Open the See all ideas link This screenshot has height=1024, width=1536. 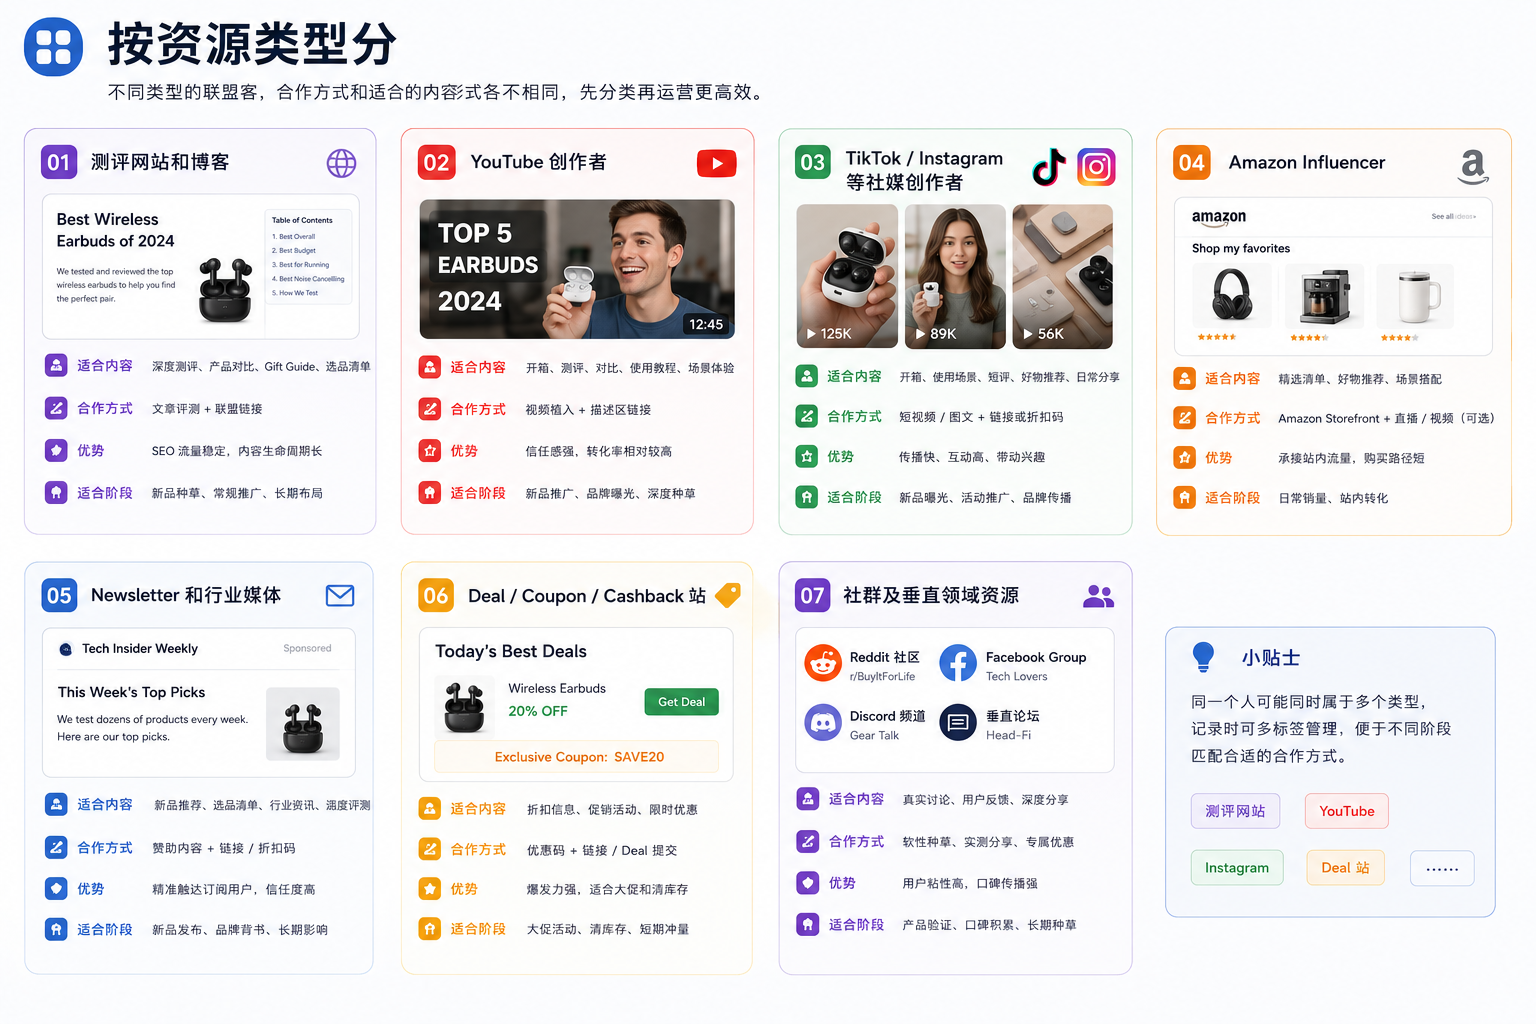(1453, 217)
